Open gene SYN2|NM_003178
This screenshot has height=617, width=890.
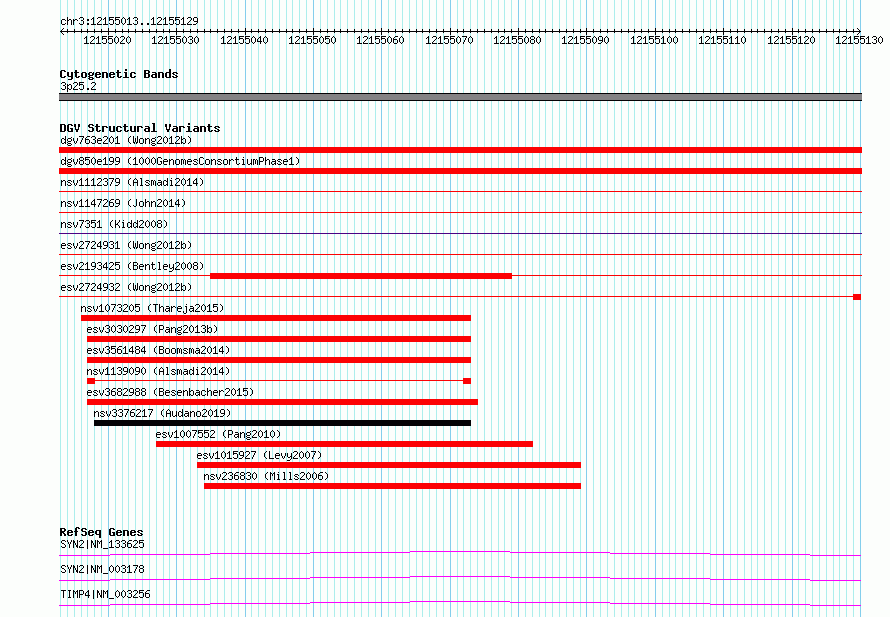102,569
